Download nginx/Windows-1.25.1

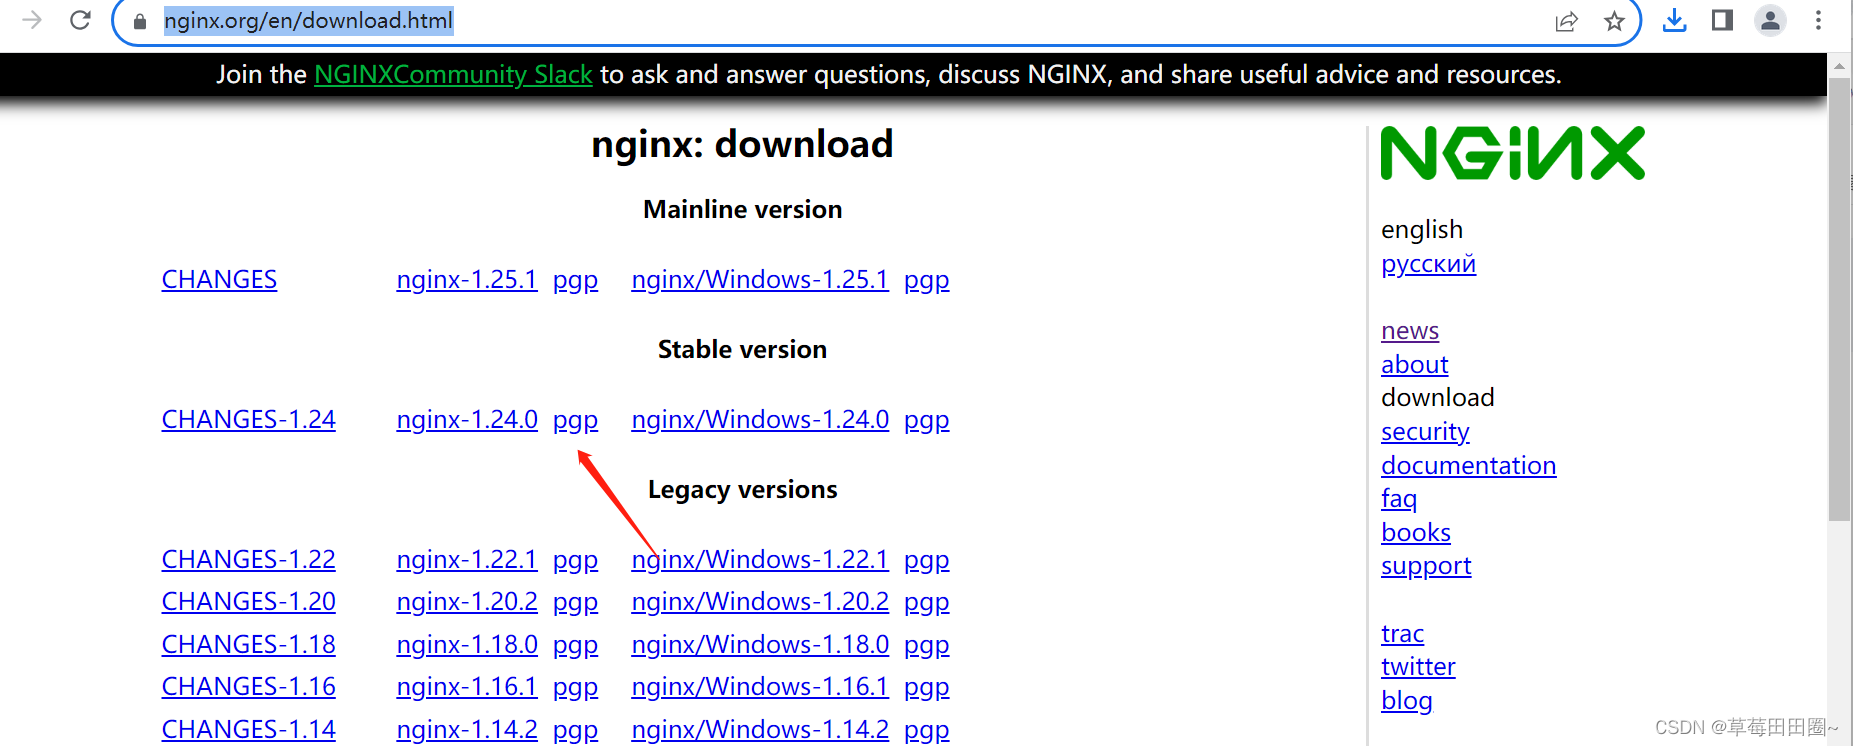pyautogui.click(x=760, y=280)
